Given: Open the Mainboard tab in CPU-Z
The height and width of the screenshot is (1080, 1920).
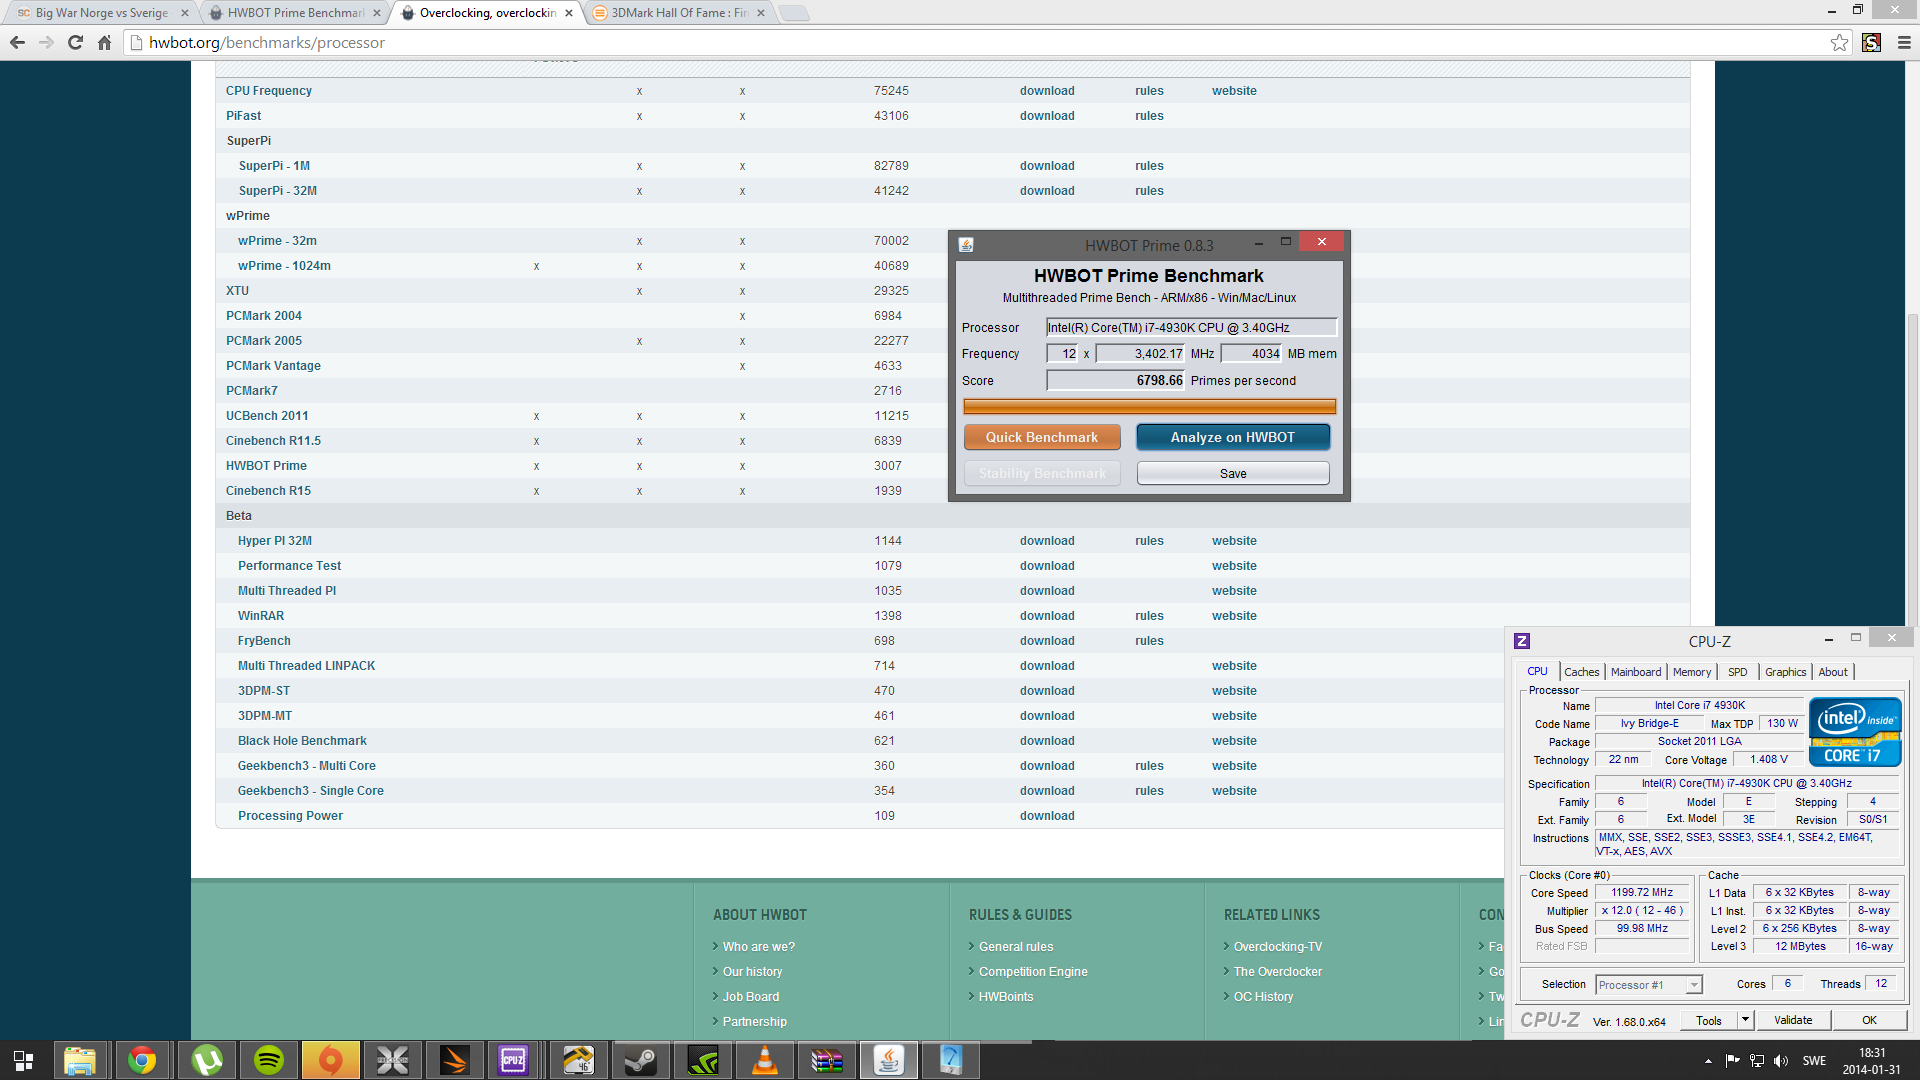Looking at the screenshot, I should click(x=1636, y=672).
